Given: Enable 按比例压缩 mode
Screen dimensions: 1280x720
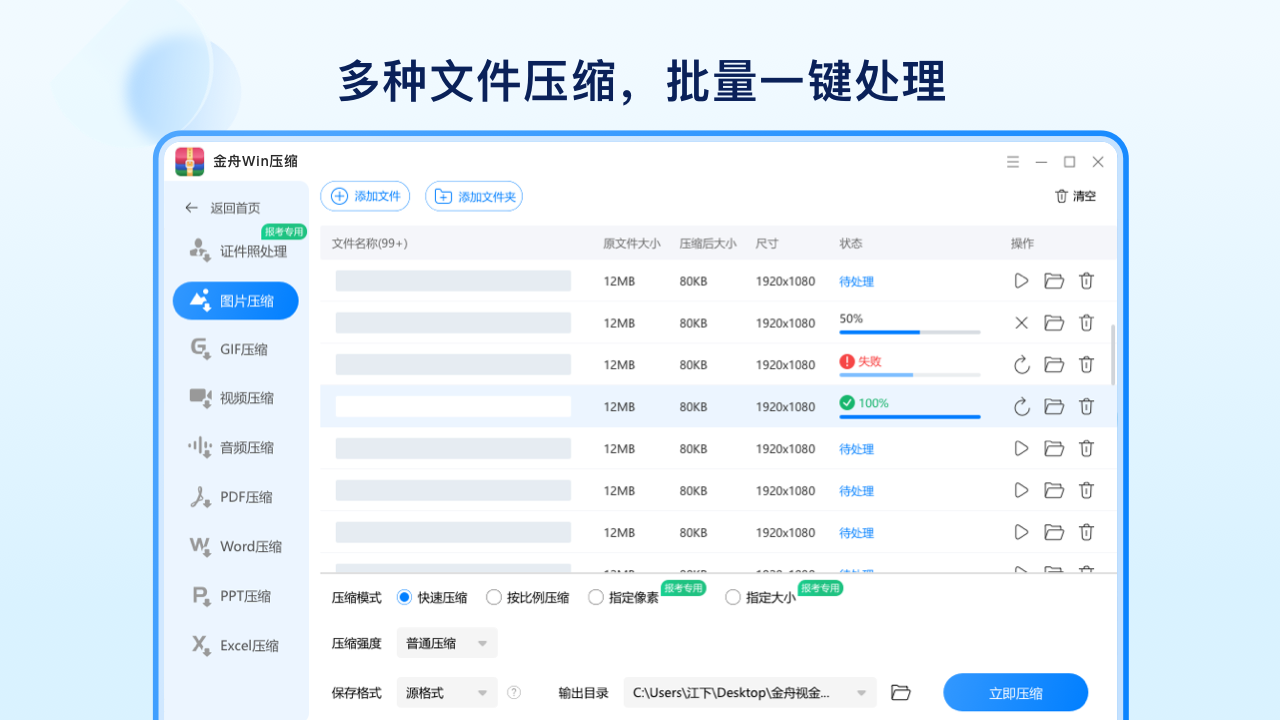Looking at the screenshot, I should pos(494,597).
